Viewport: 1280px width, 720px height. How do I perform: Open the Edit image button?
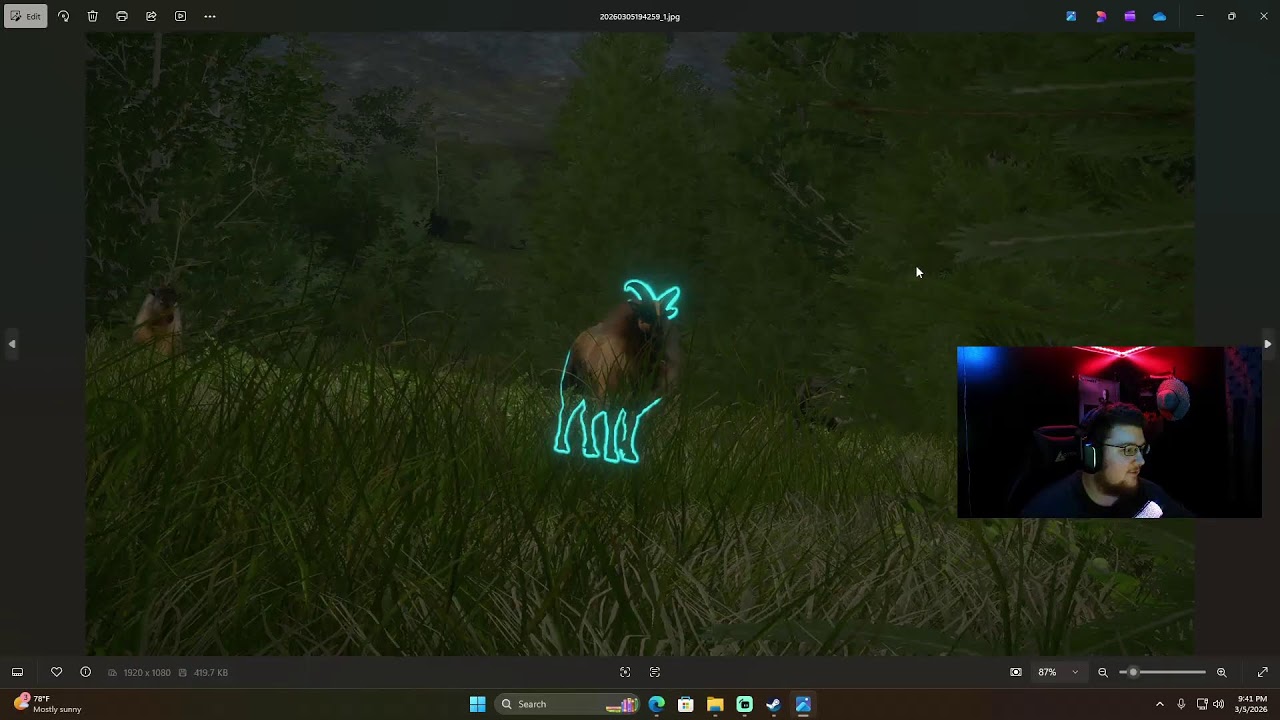tap(26, 16)
